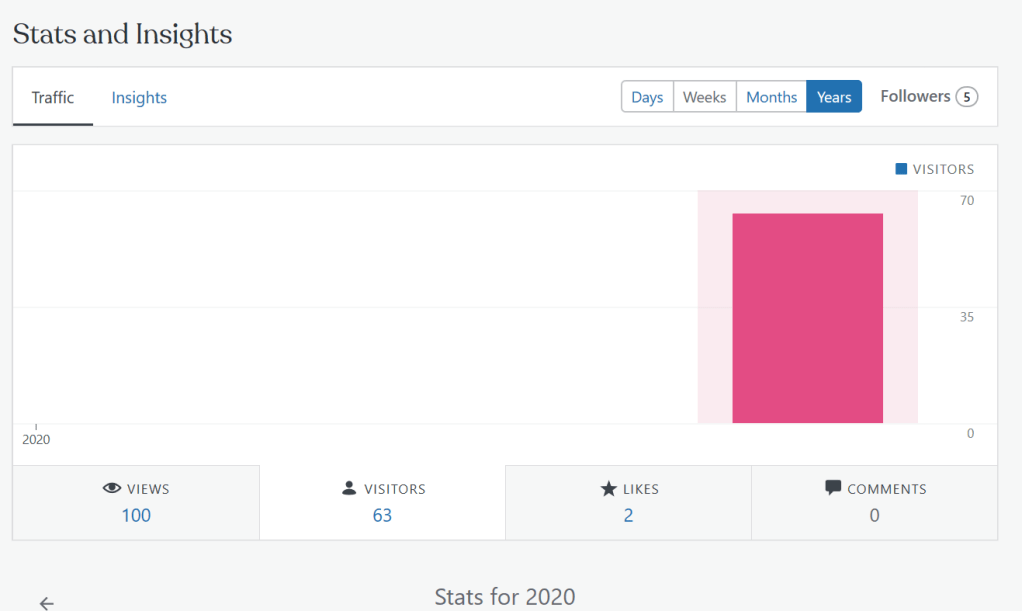Open the Followers link

[x=915, y=96]
